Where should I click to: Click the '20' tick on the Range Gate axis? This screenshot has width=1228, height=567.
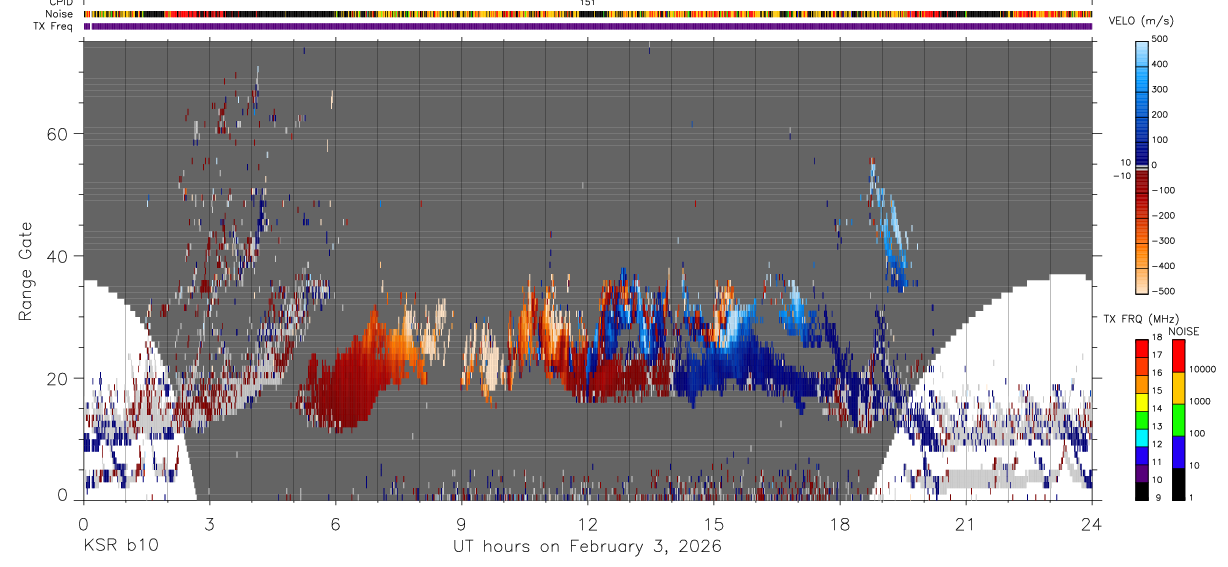pyautogui.click(x=59, y=378)
